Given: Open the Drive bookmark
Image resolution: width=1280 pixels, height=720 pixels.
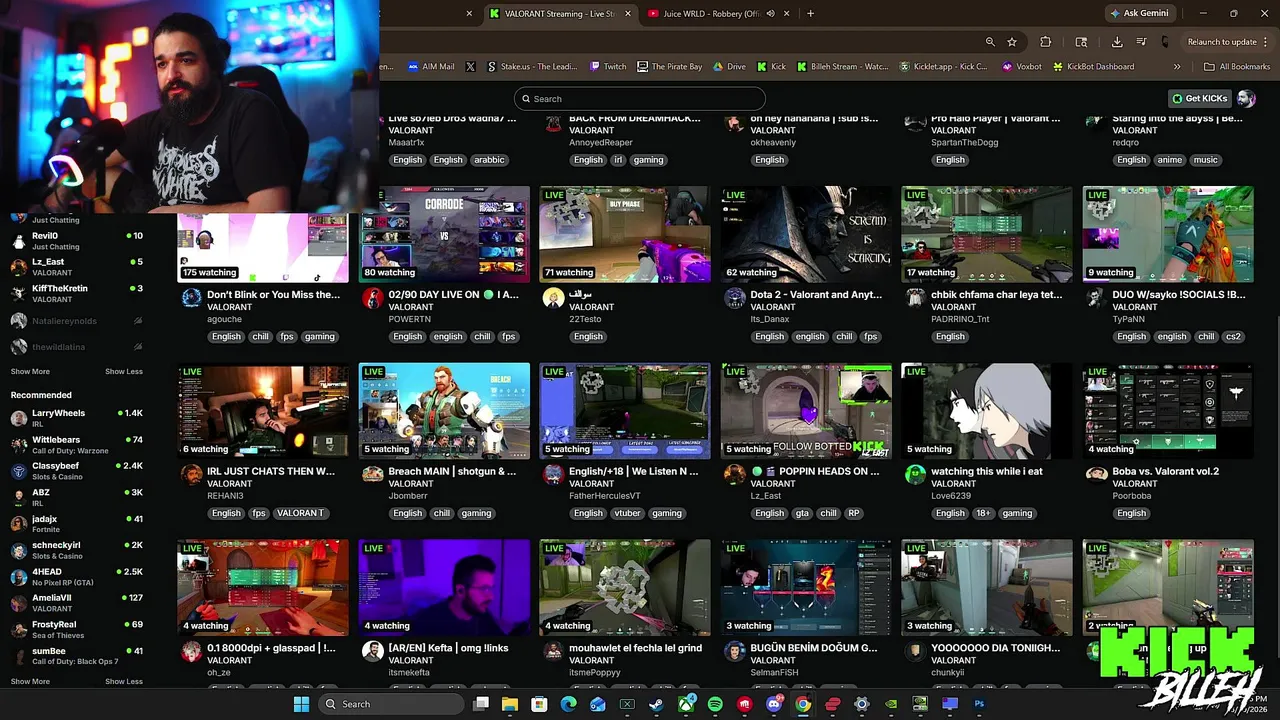Looking at the screenshot, I should (729, 67).
